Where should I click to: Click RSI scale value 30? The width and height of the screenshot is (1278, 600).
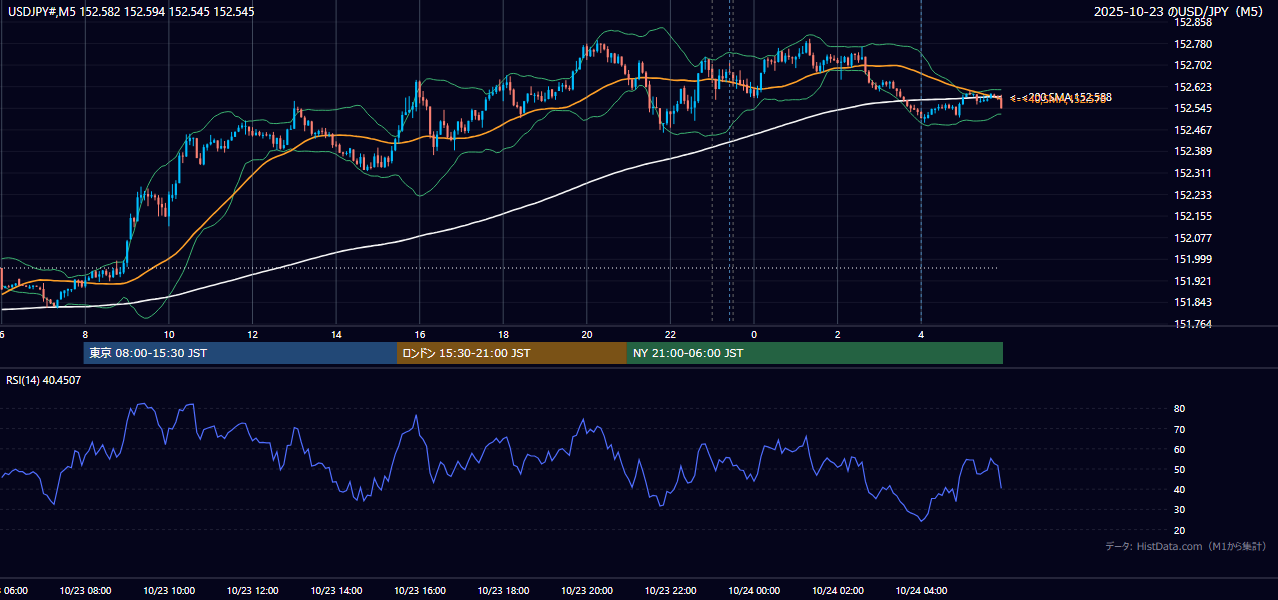click(x=1180, y=510)
